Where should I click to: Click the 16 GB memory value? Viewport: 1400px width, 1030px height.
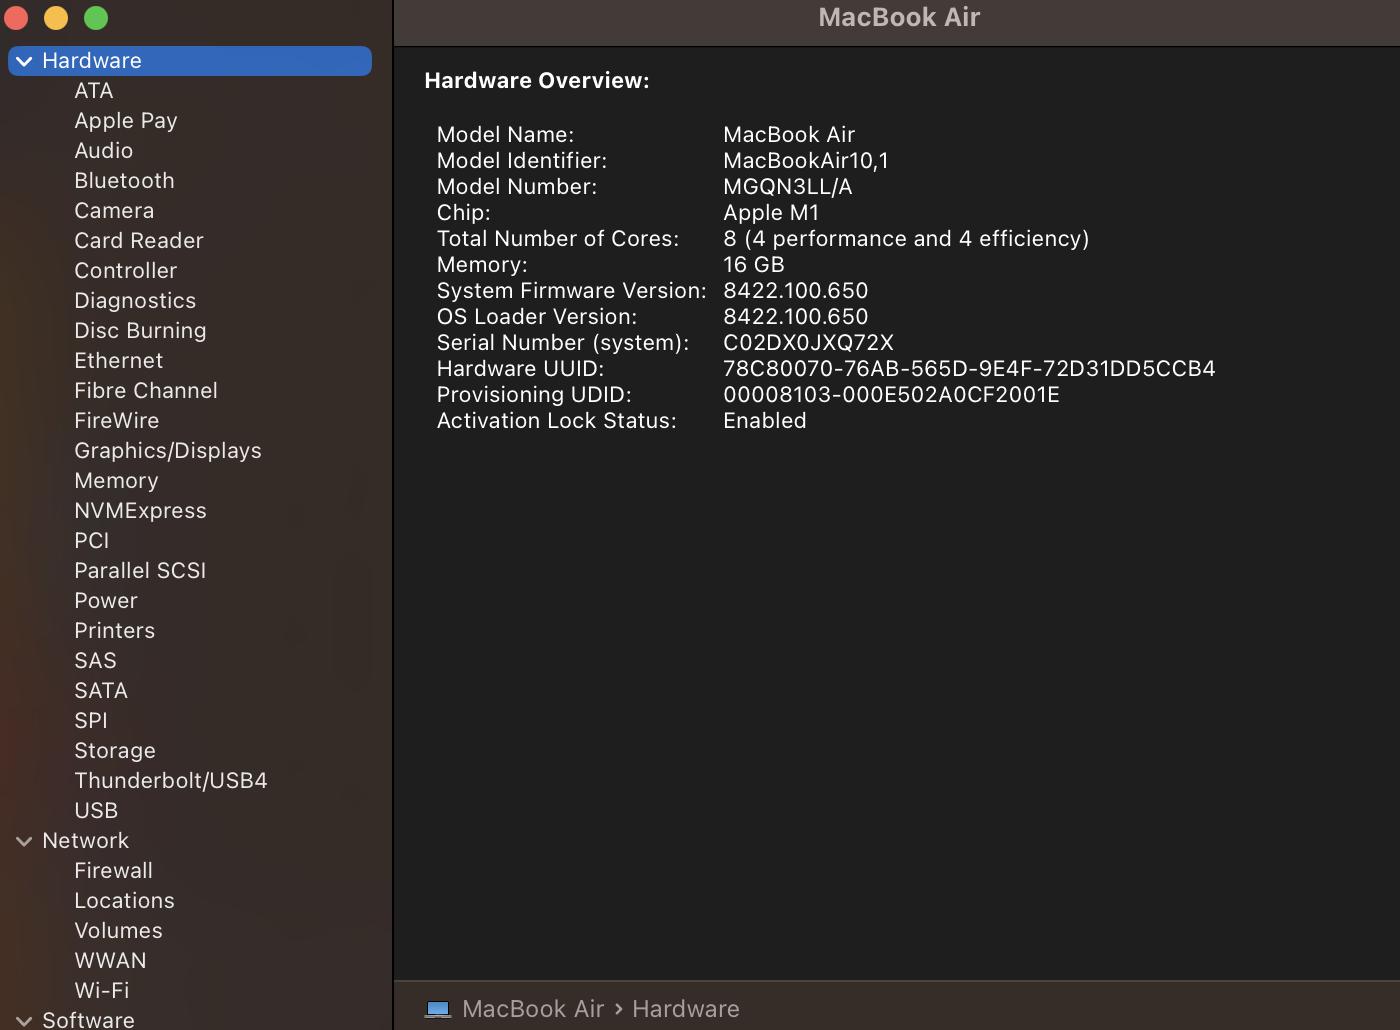coord(754,265)
